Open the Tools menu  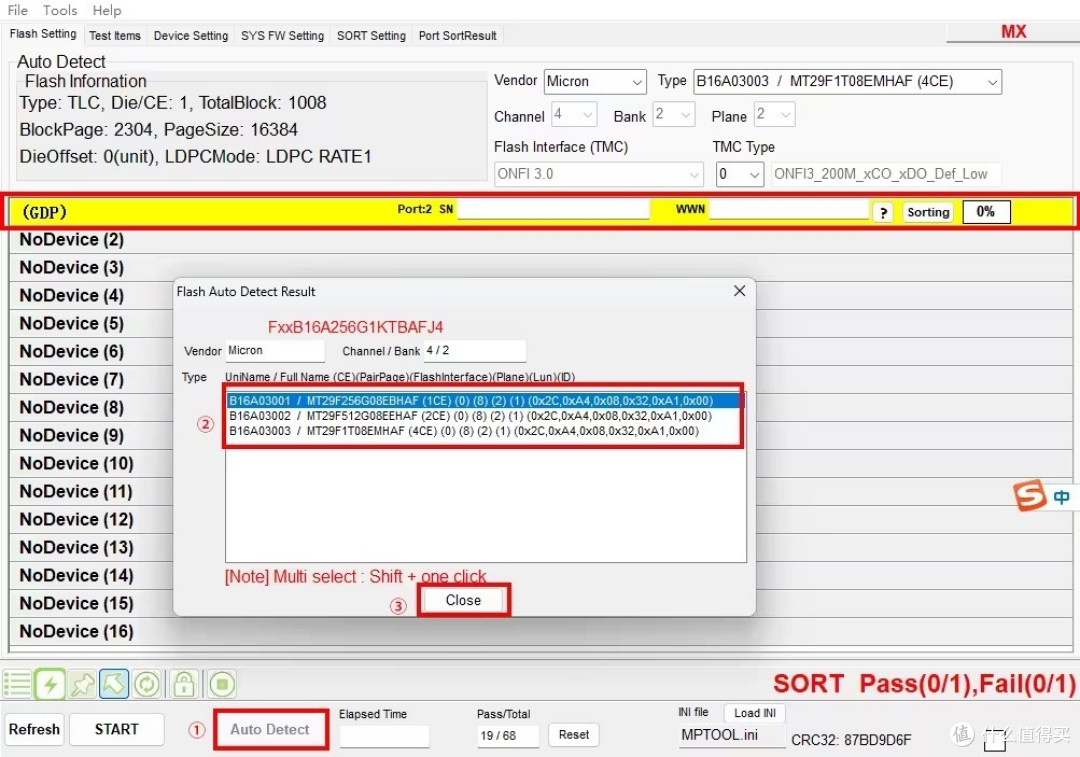pyautogui.click(x=60, y=10)
